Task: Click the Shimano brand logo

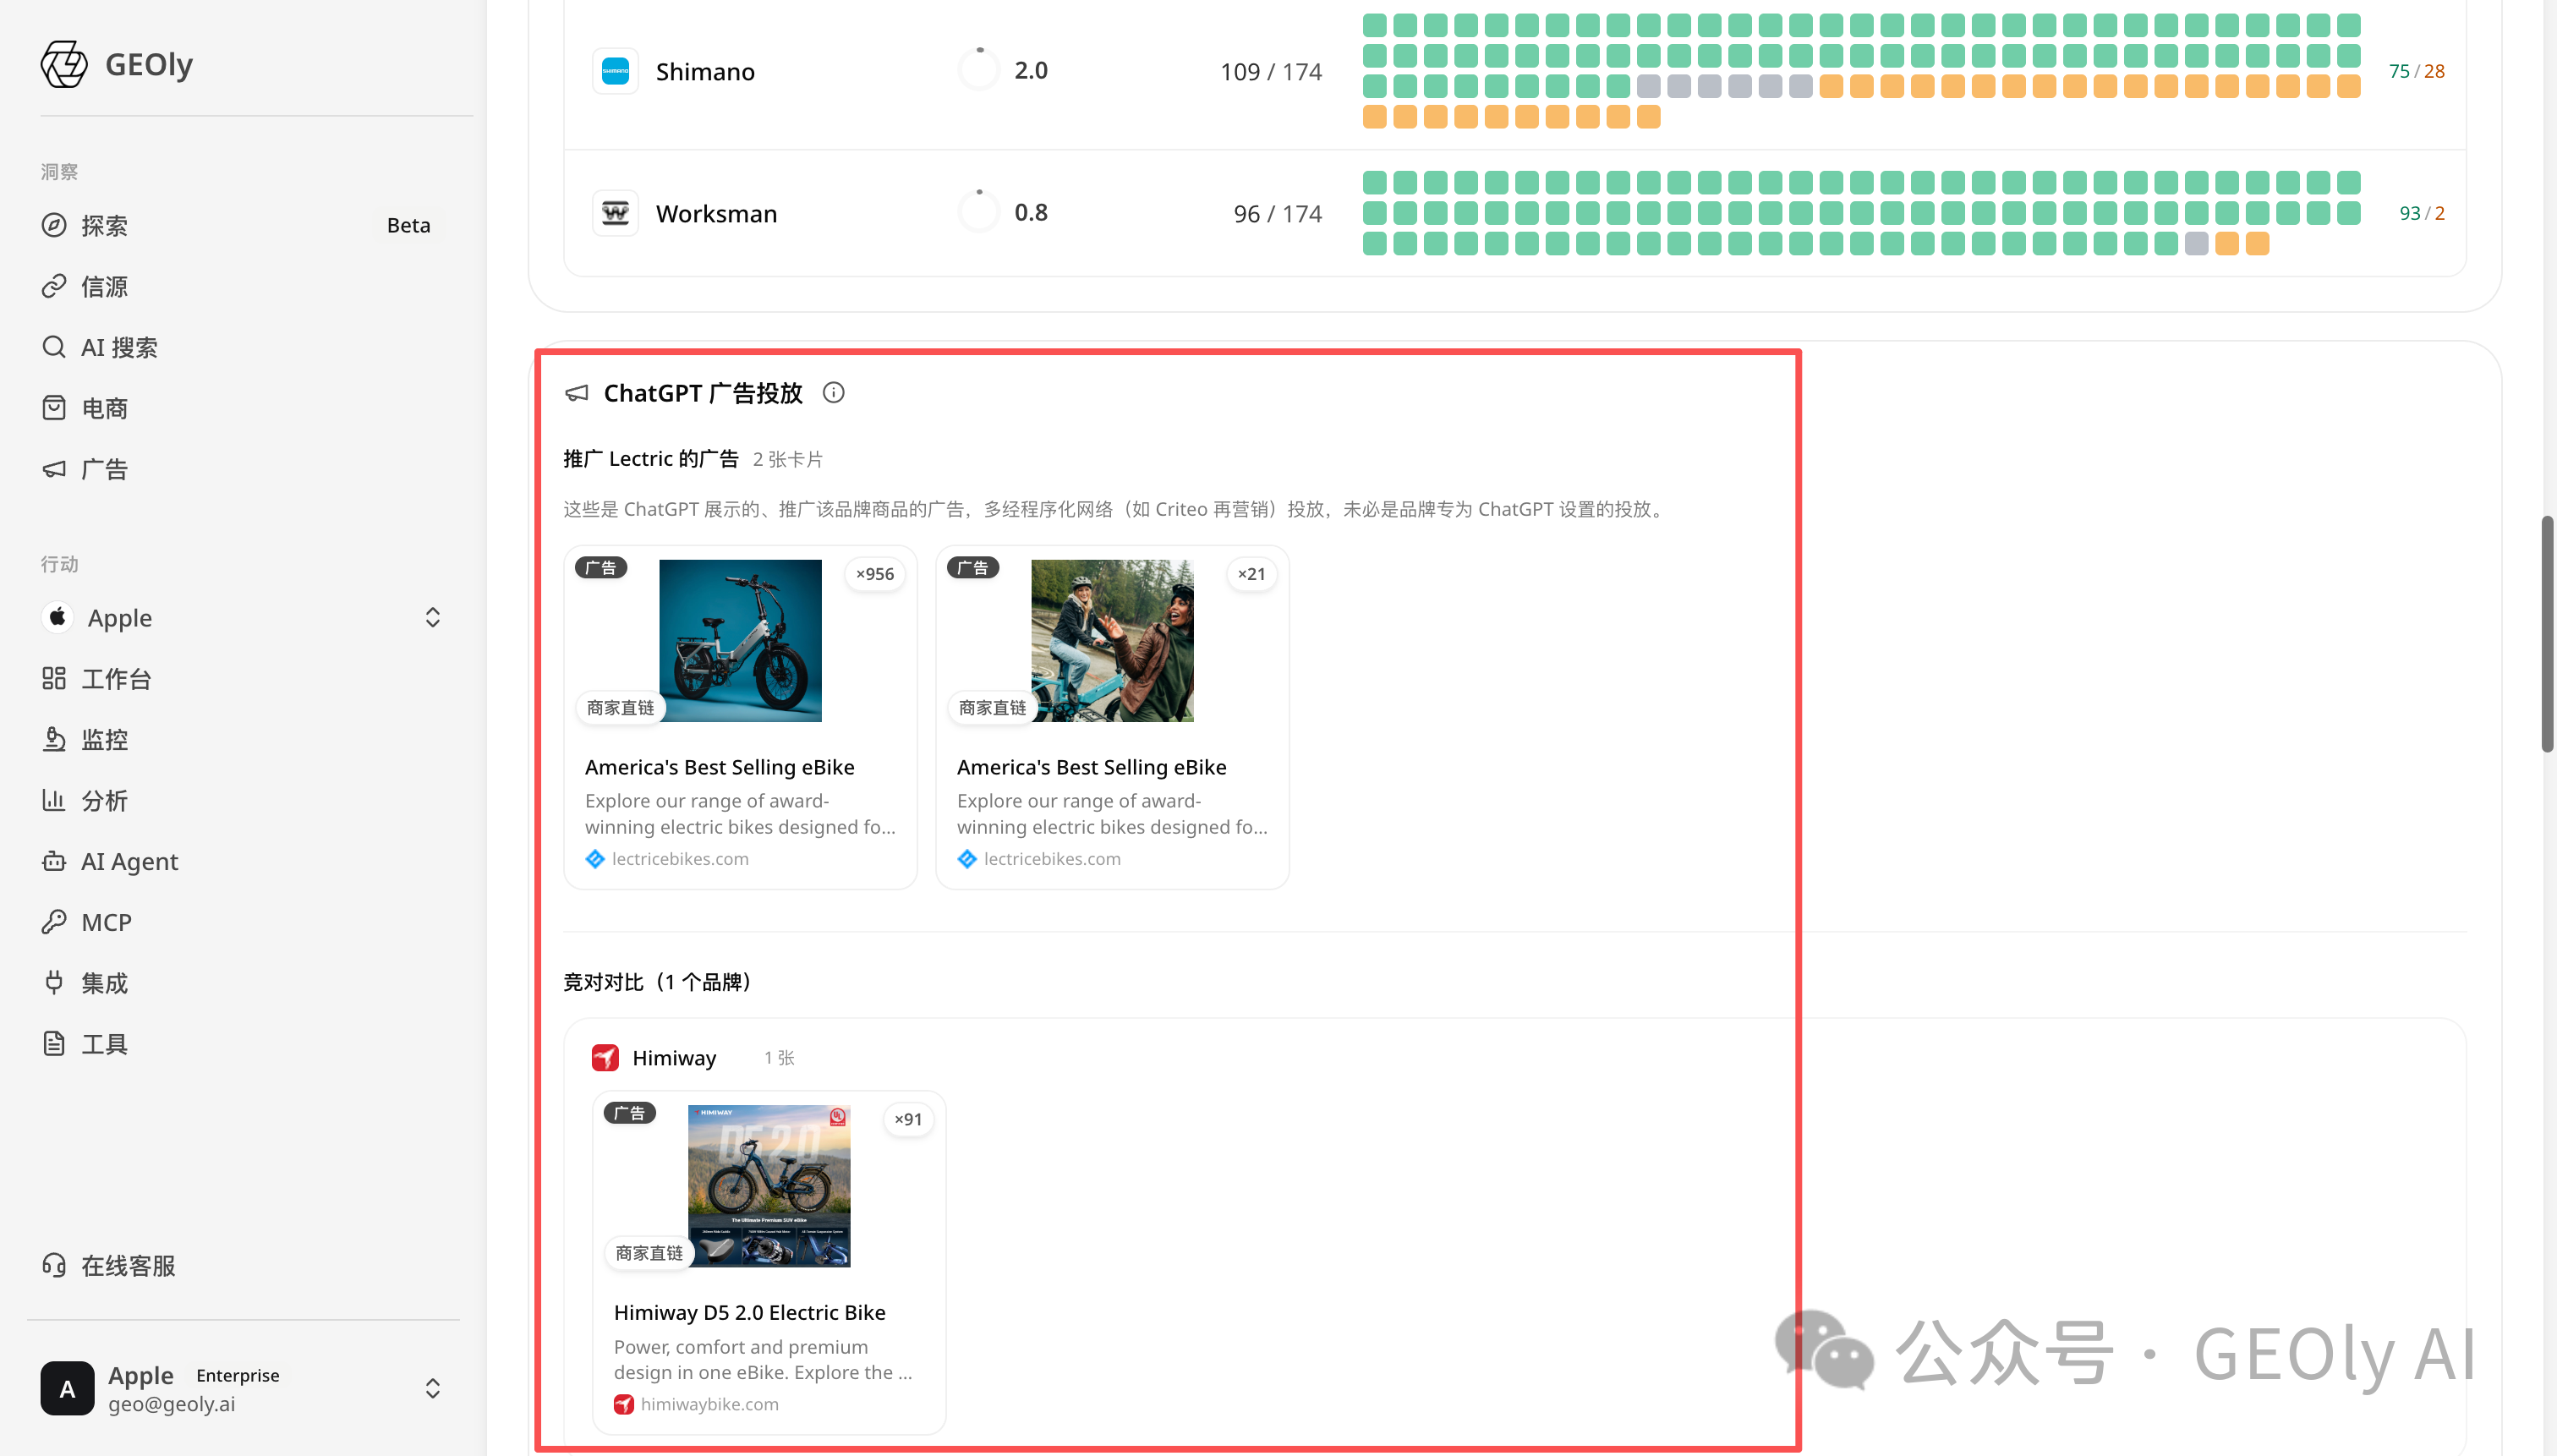Action: tap(615, 71)
